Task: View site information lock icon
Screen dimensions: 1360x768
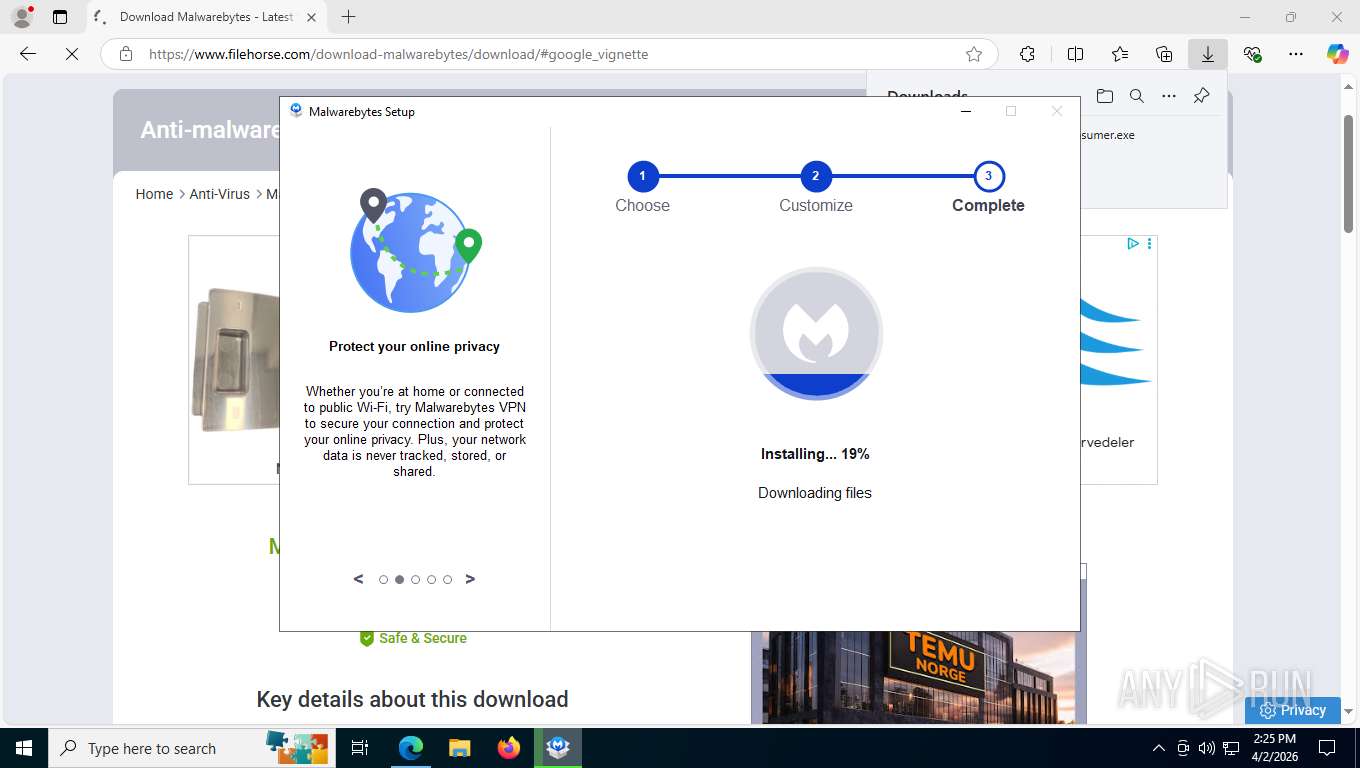Action: click(126, 54)
